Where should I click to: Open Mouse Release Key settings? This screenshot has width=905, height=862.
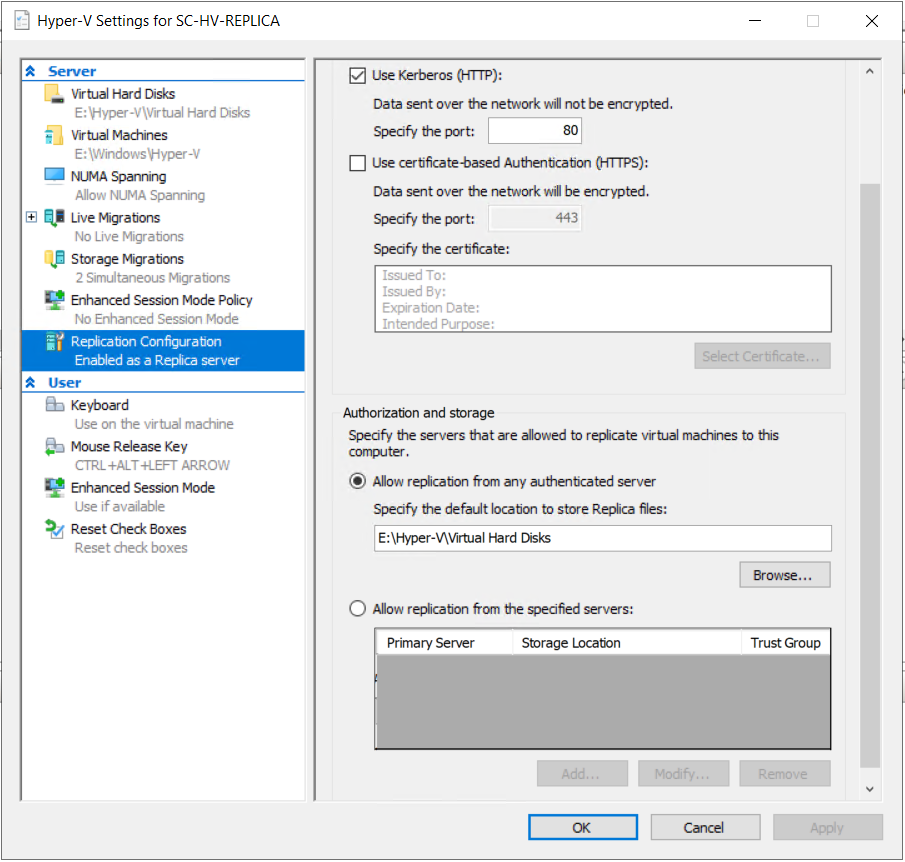129,446
